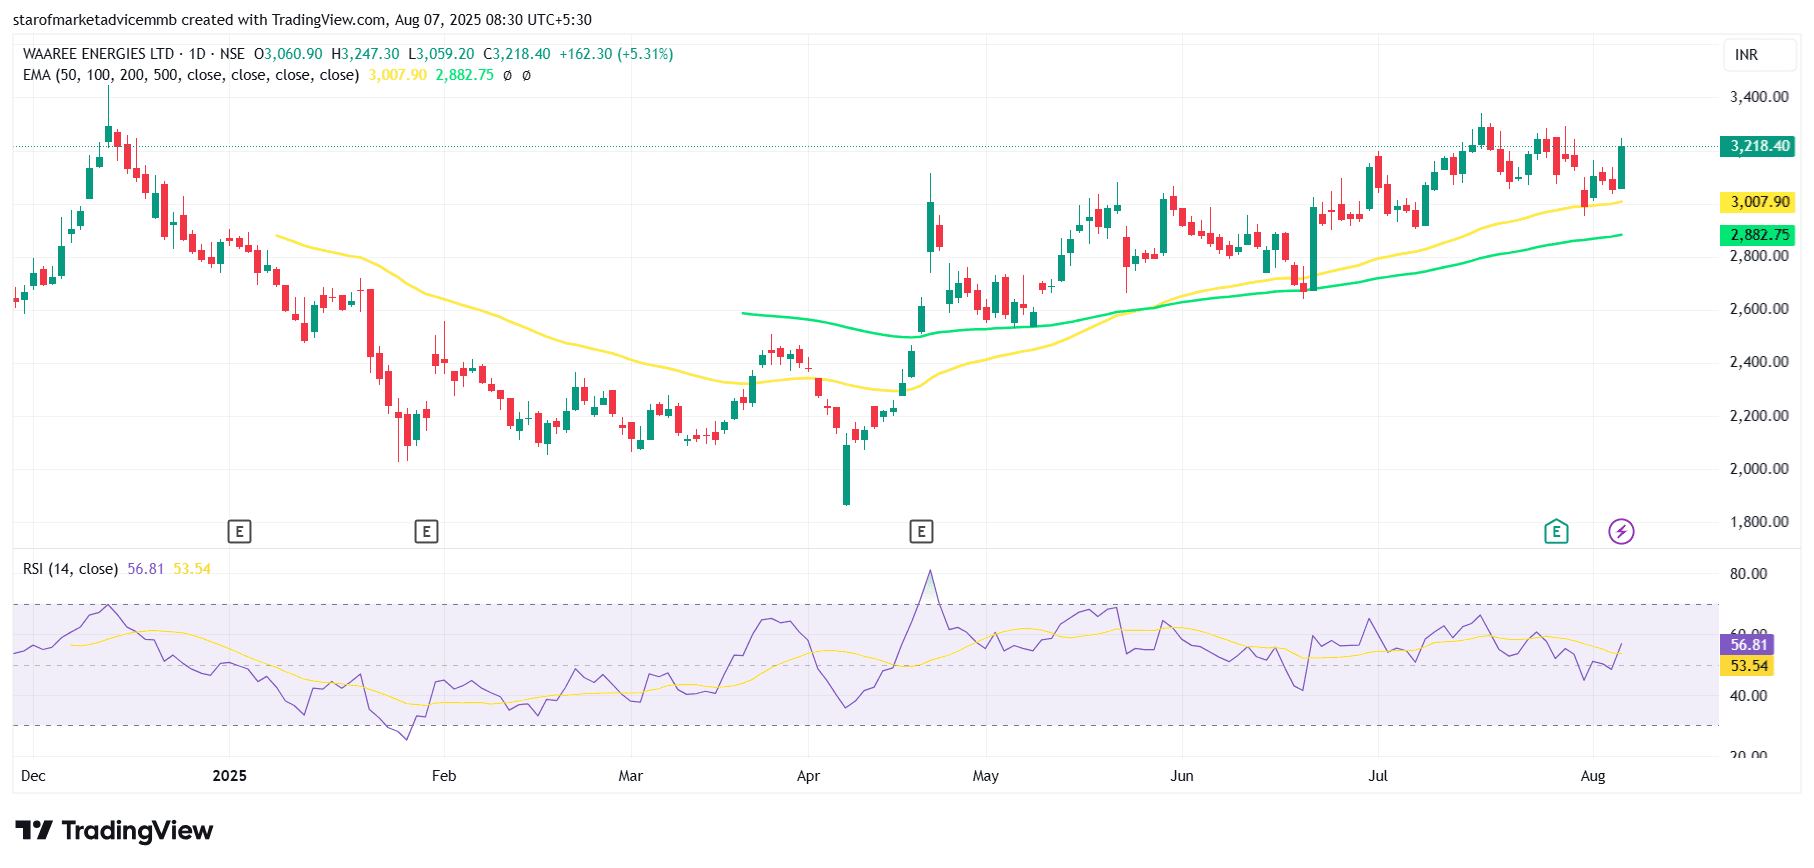
Task: Click the TradingView logo
Action: (x=114, y=830)
